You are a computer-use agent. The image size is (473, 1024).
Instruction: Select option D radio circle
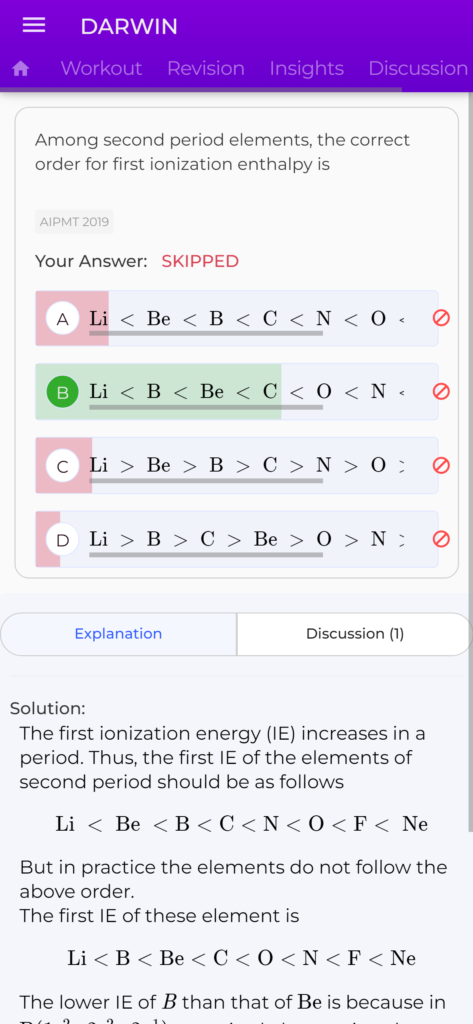click(63, 540)
